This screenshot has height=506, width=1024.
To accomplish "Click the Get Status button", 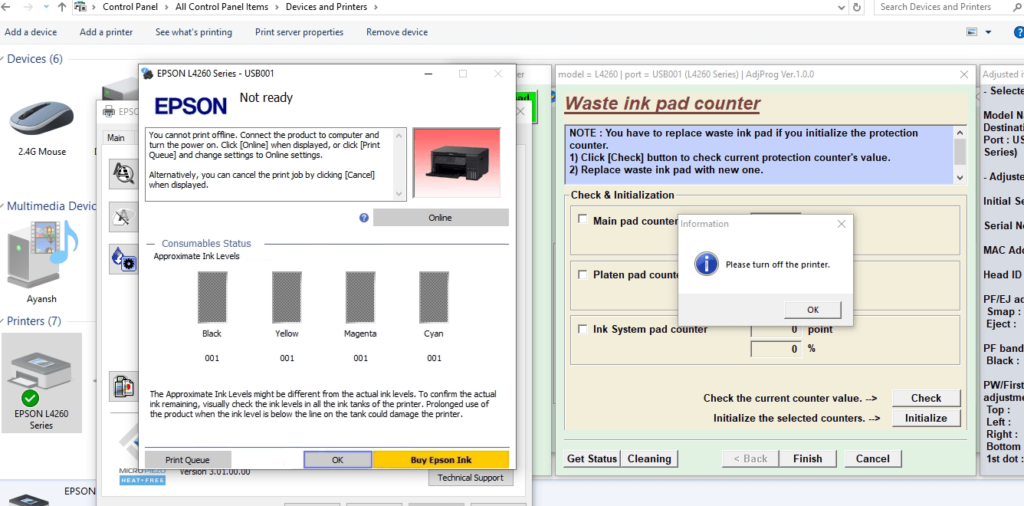I will pyautogui.click(x=592, y=459).
